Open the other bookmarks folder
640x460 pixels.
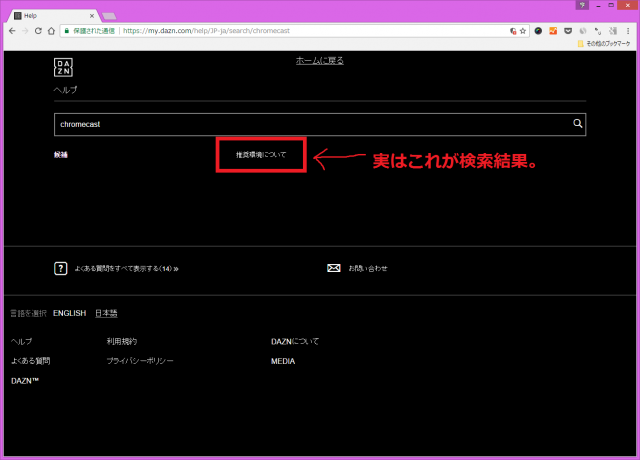(604, 44)
